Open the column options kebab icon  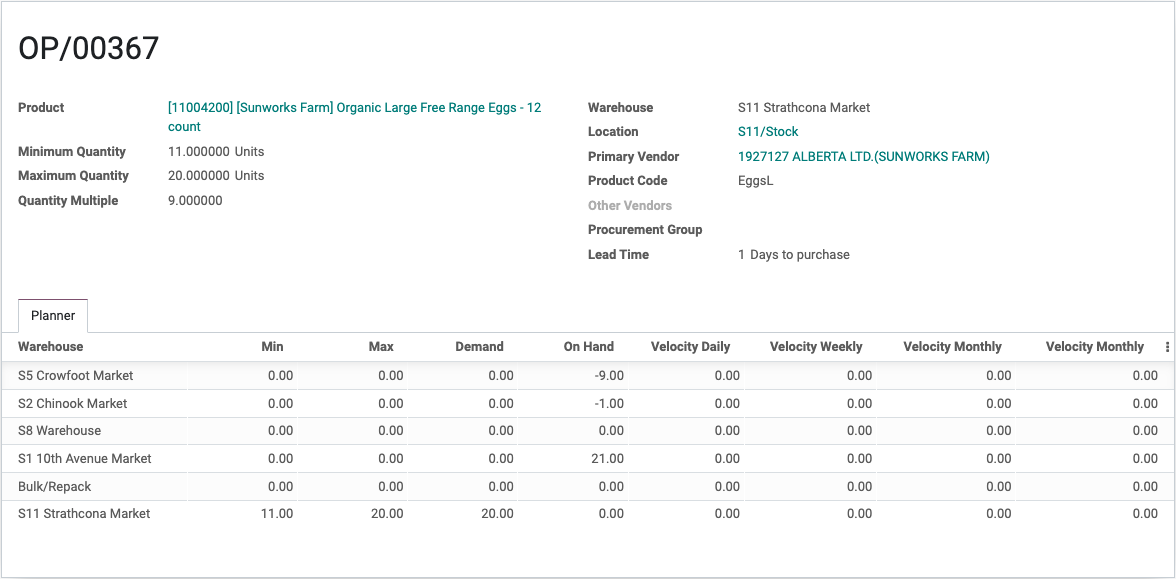tap(1167, 346)
